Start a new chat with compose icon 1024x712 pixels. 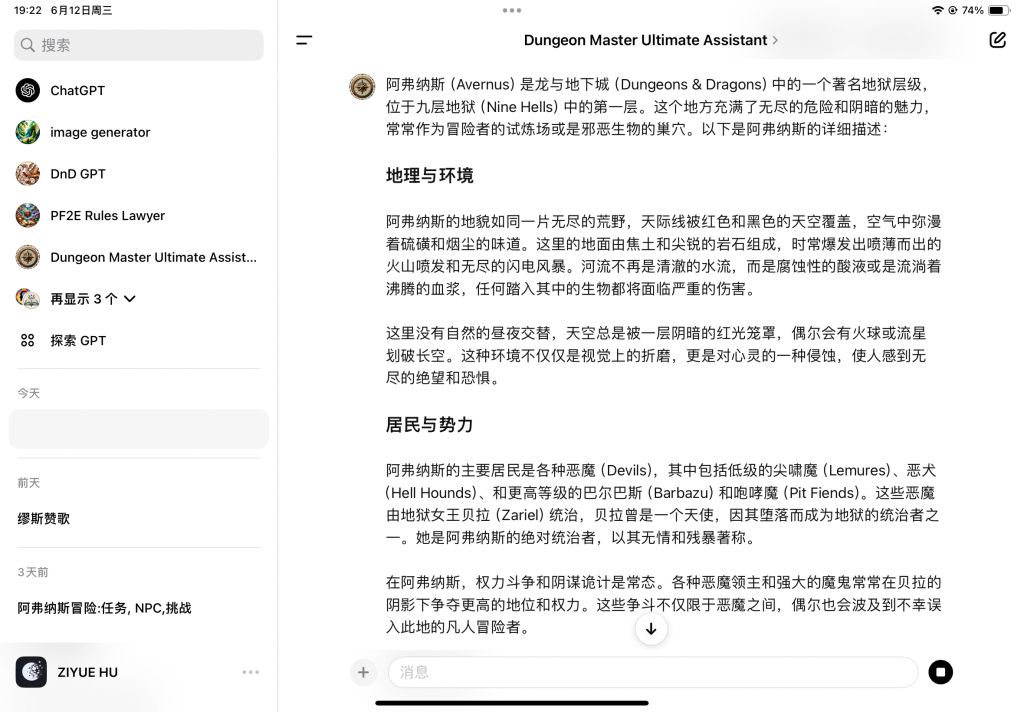click(x=997, y=40)
